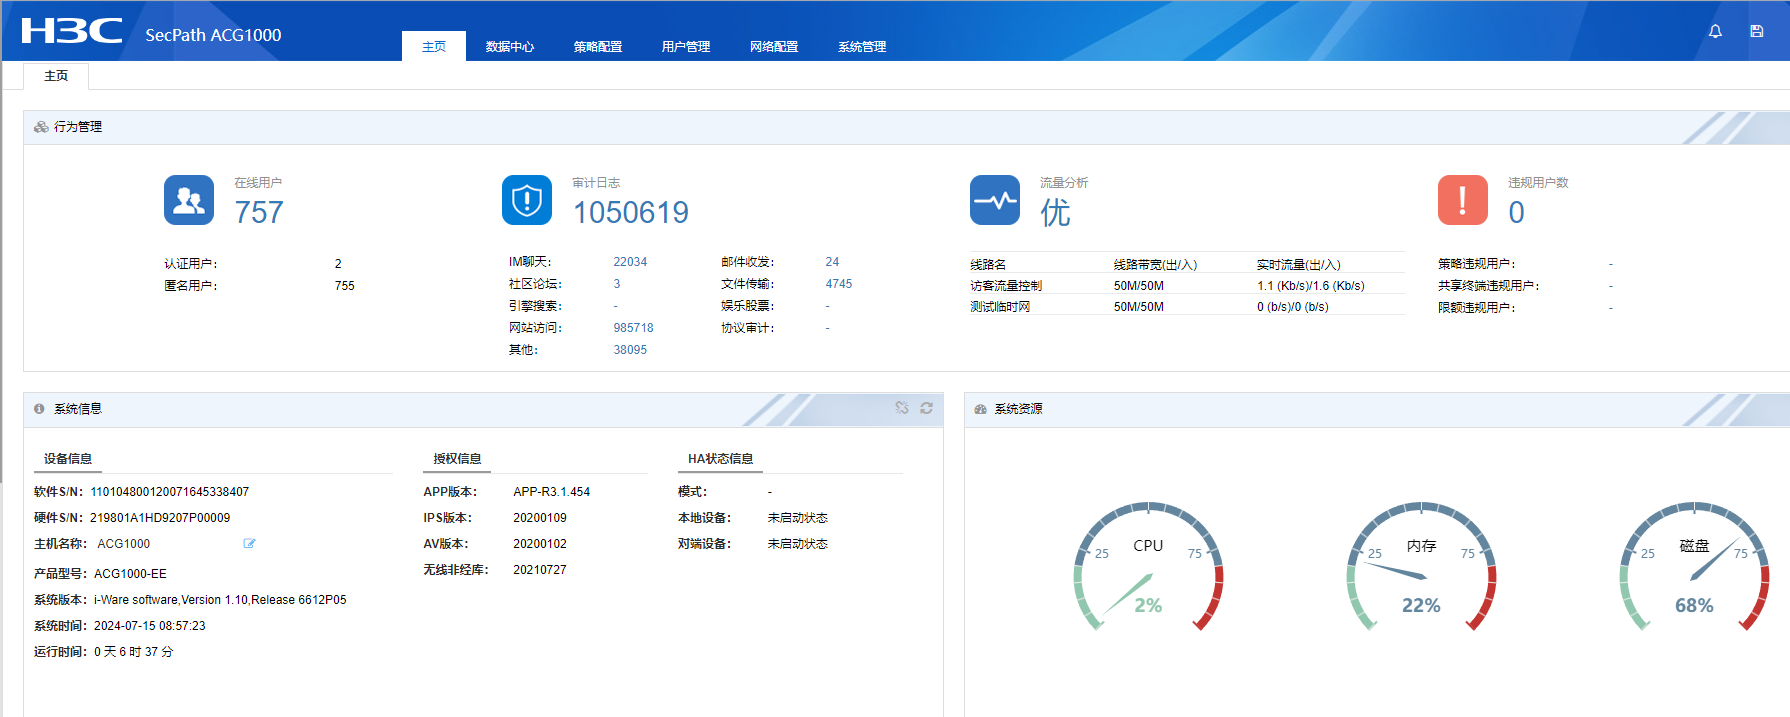This screenshot has height=717, width=1790.
Task: Click the 网站访问 count 985718
Action: [633, 328]
